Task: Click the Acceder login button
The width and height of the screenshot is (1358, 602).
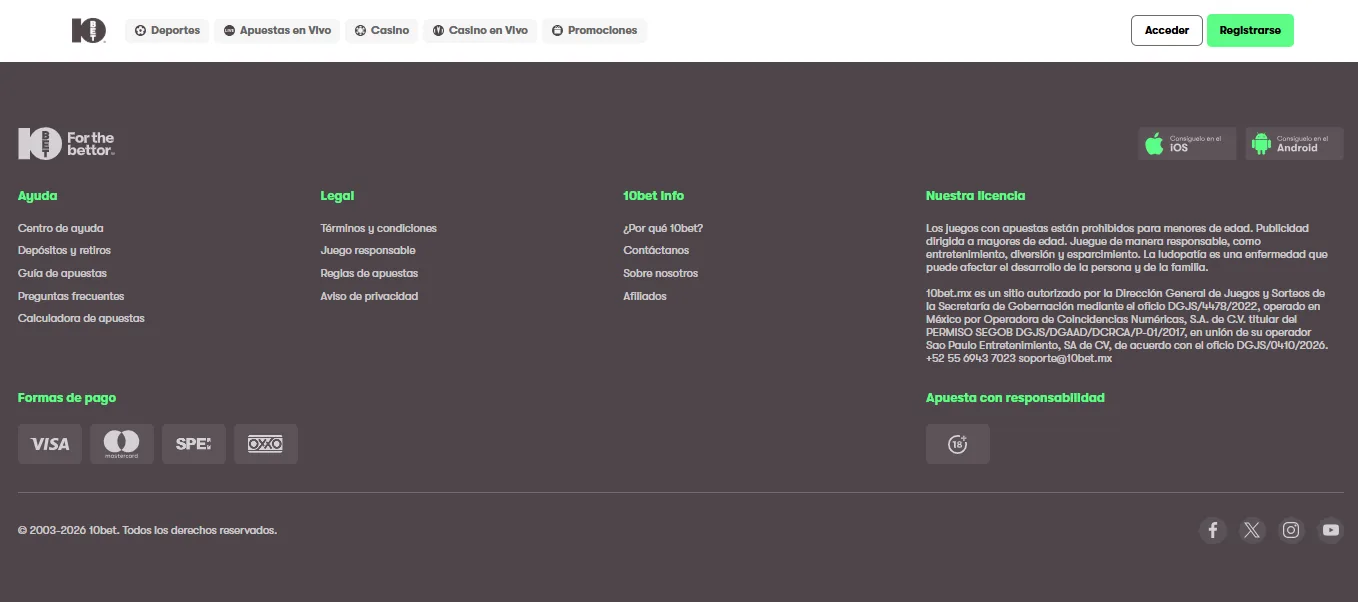Action: point(1167,30)
